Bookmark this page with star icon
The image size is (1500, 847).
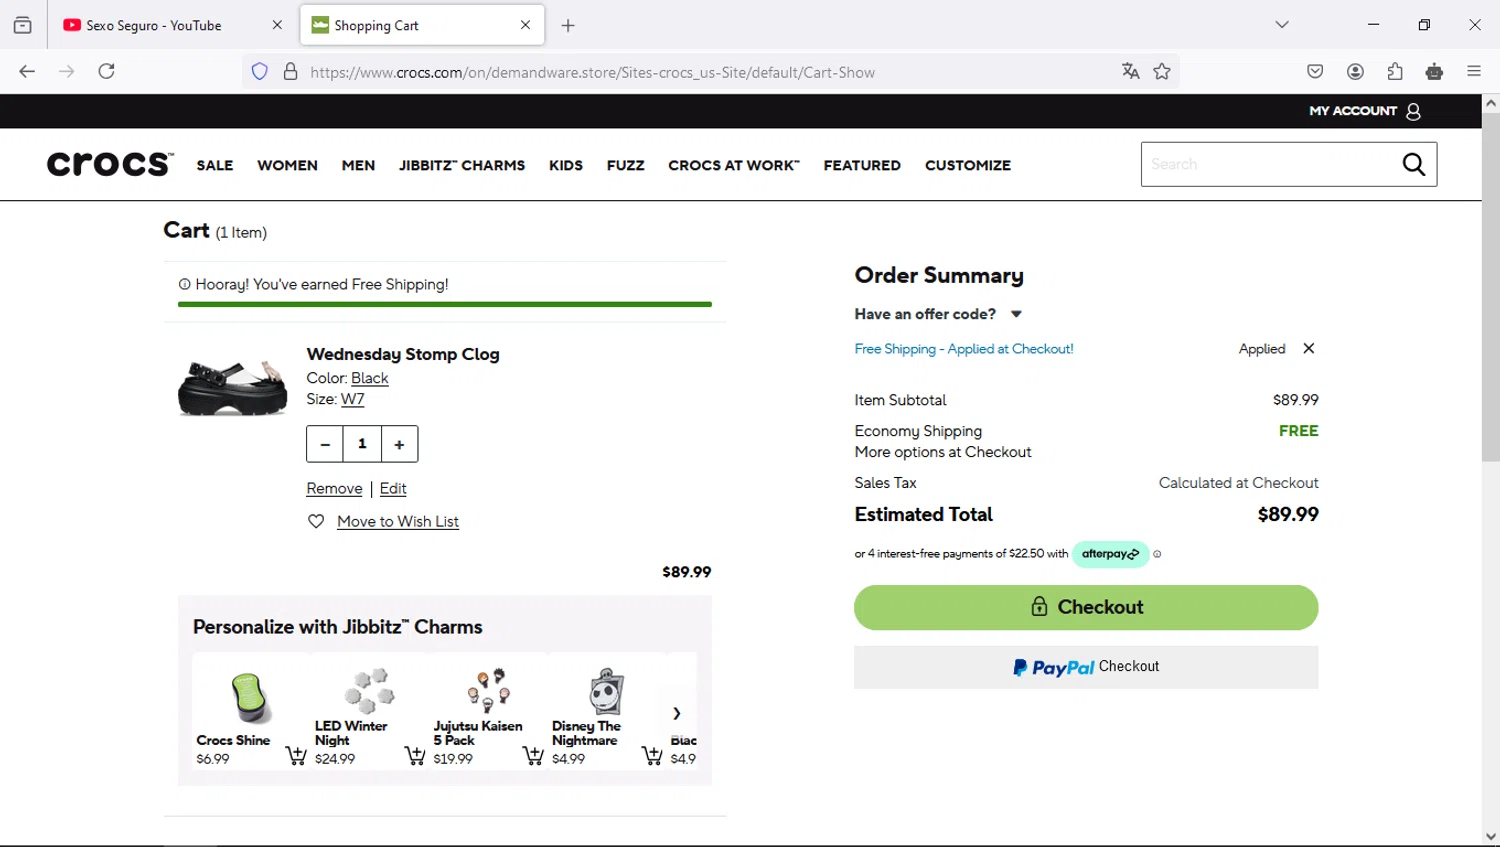(1162, 71)
